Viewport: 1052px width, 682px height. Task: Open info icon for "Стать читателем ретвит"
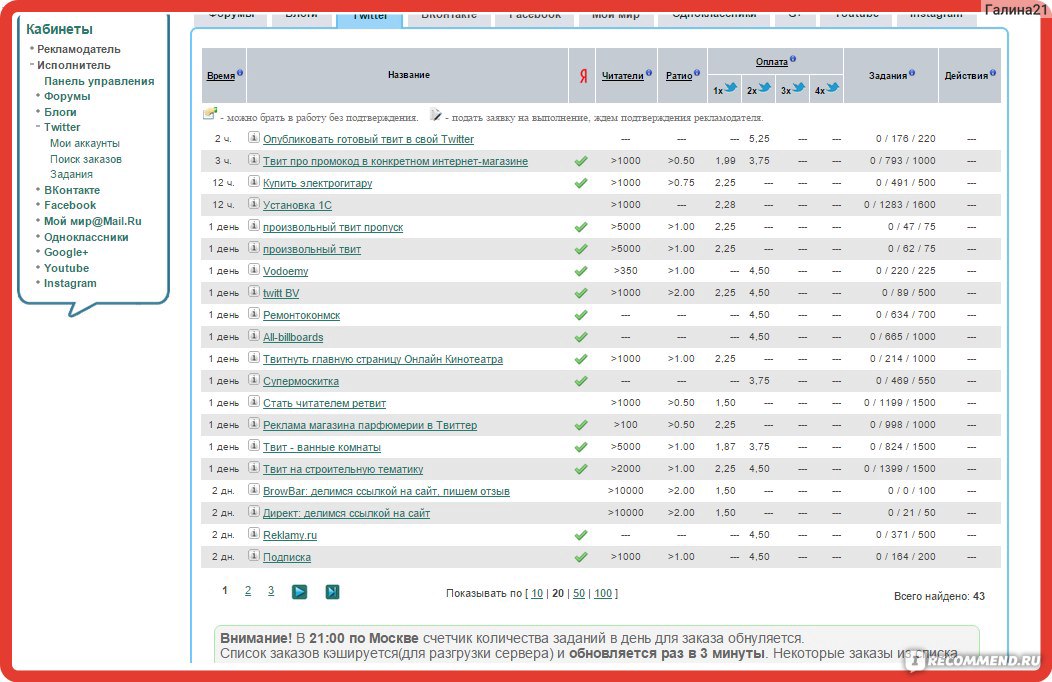tap(254, 402)
